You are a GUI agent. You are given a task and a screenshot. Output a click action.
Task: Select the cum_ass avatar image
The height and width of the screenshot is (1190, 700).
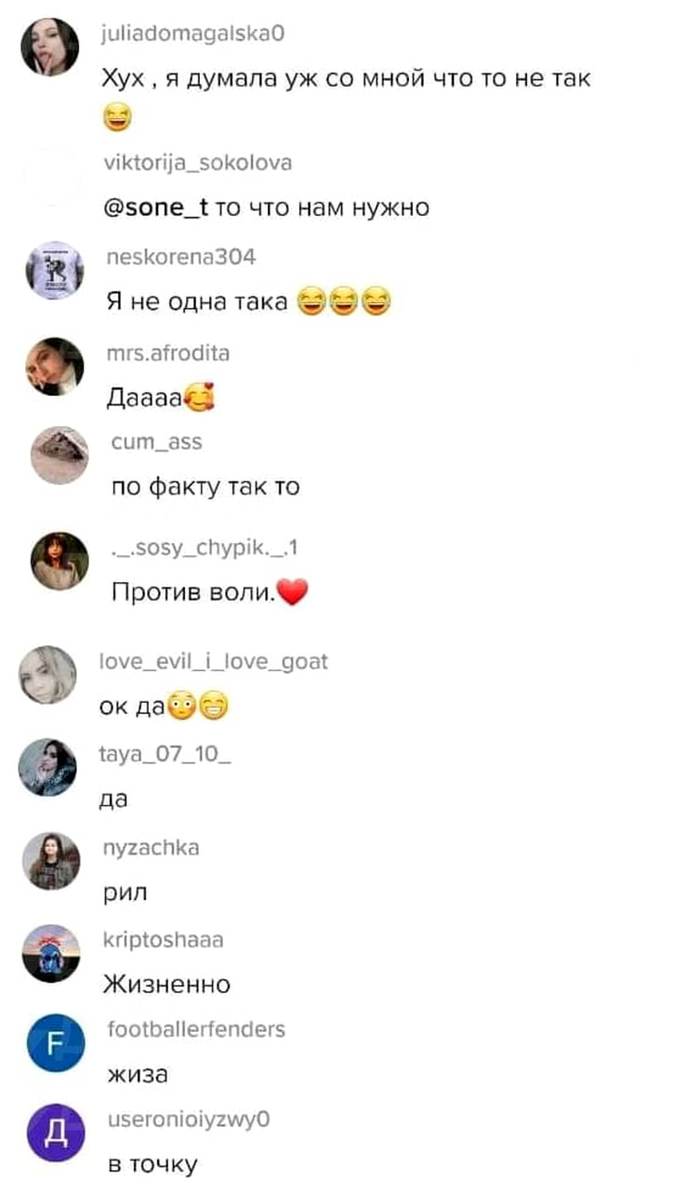point(59,455)
